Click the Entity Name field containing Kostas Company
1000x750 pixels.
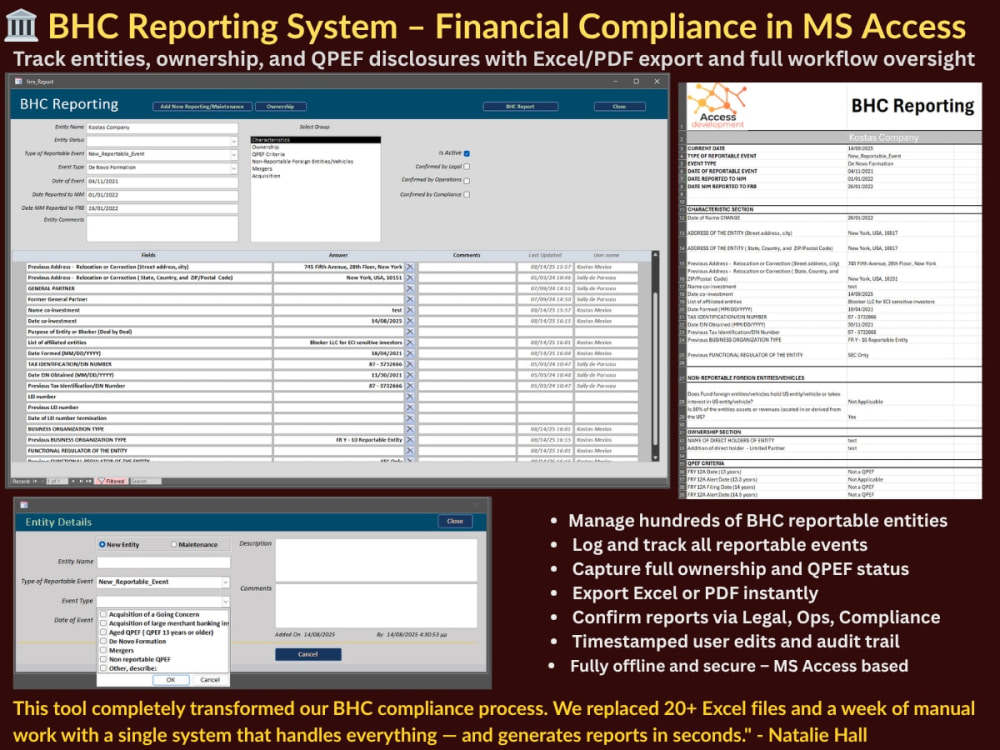[162, 128]
